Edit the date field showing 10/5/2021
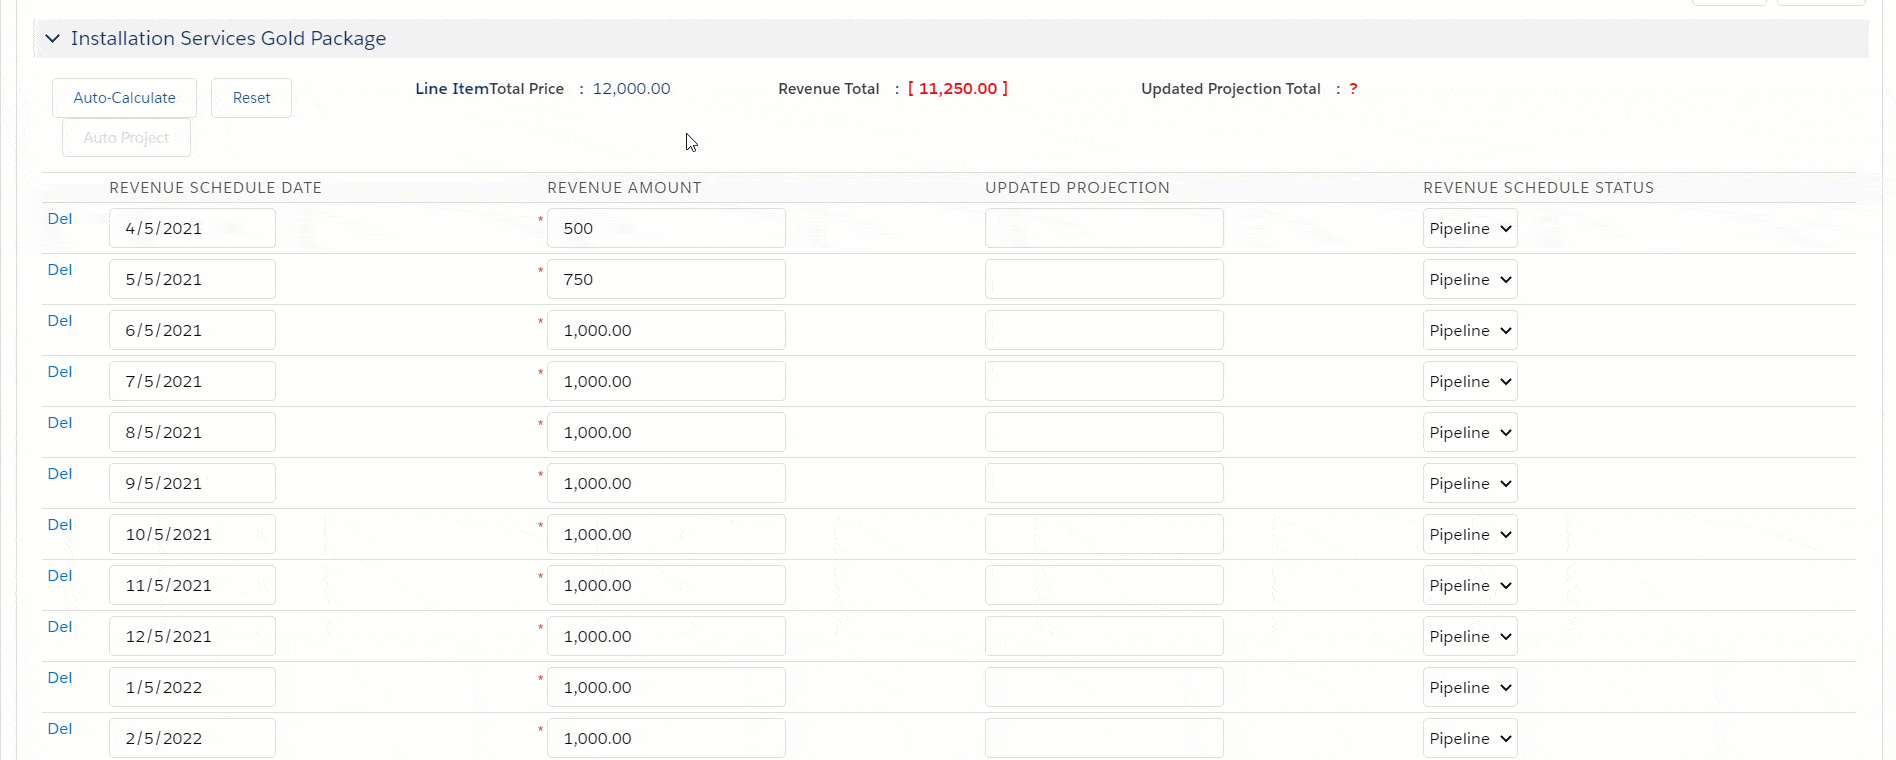1896x760 pixels. pos(192,535)
